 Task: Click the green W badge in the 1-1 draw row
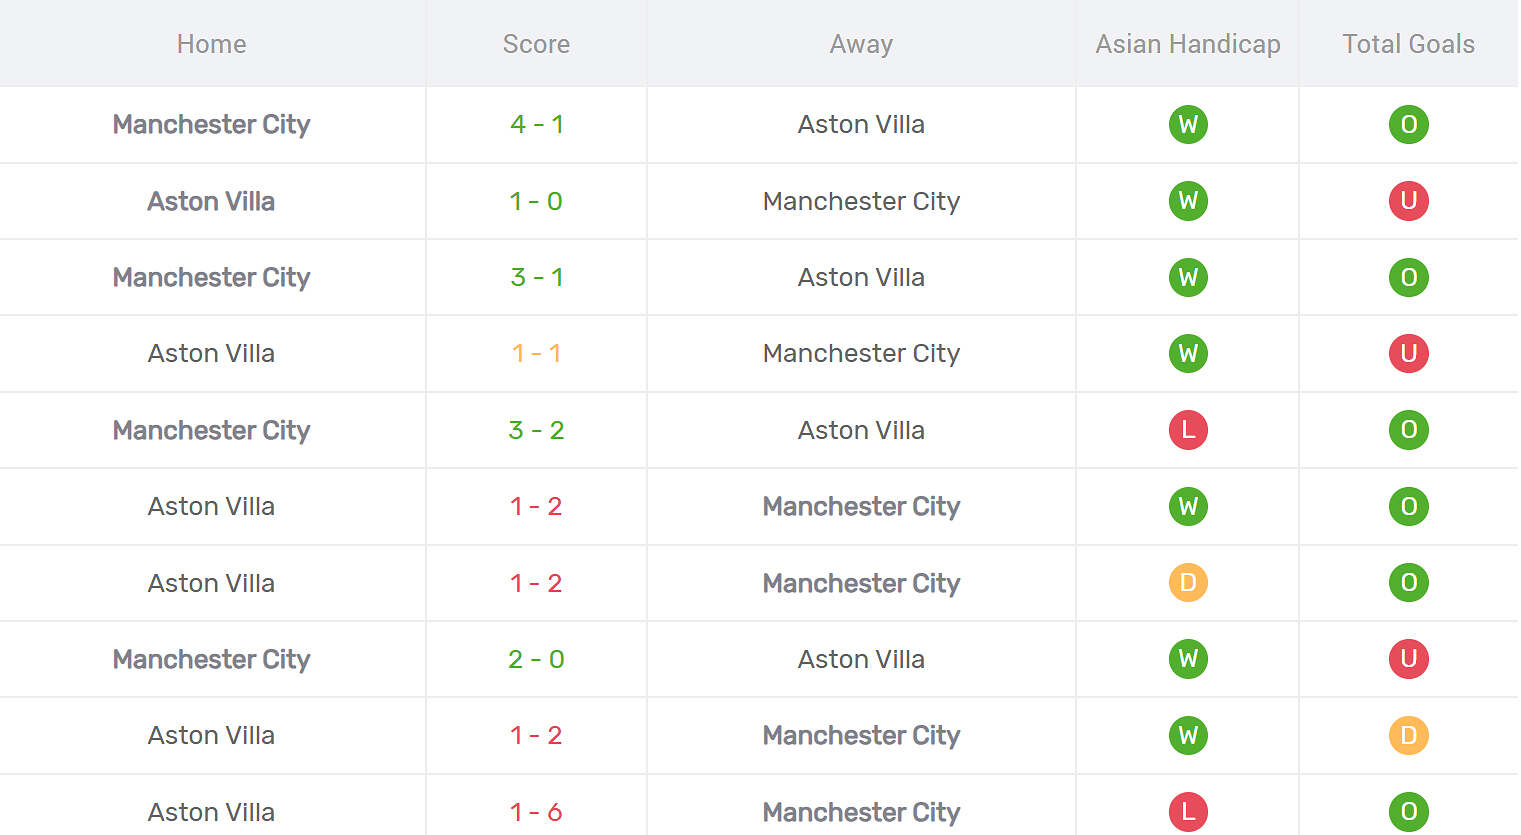coord(1188,354)
